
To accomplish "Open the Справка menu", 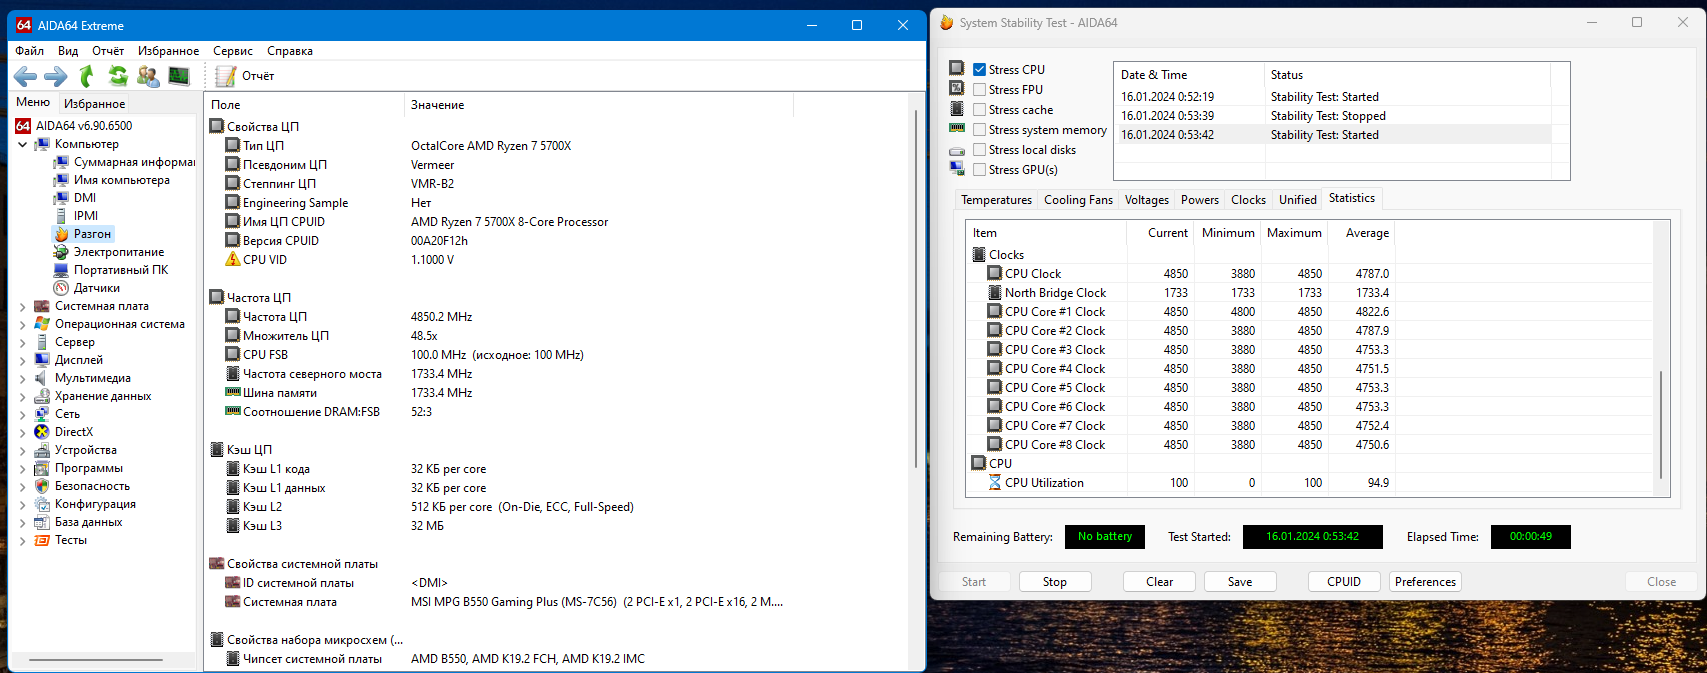I will [x=290, y=51].
